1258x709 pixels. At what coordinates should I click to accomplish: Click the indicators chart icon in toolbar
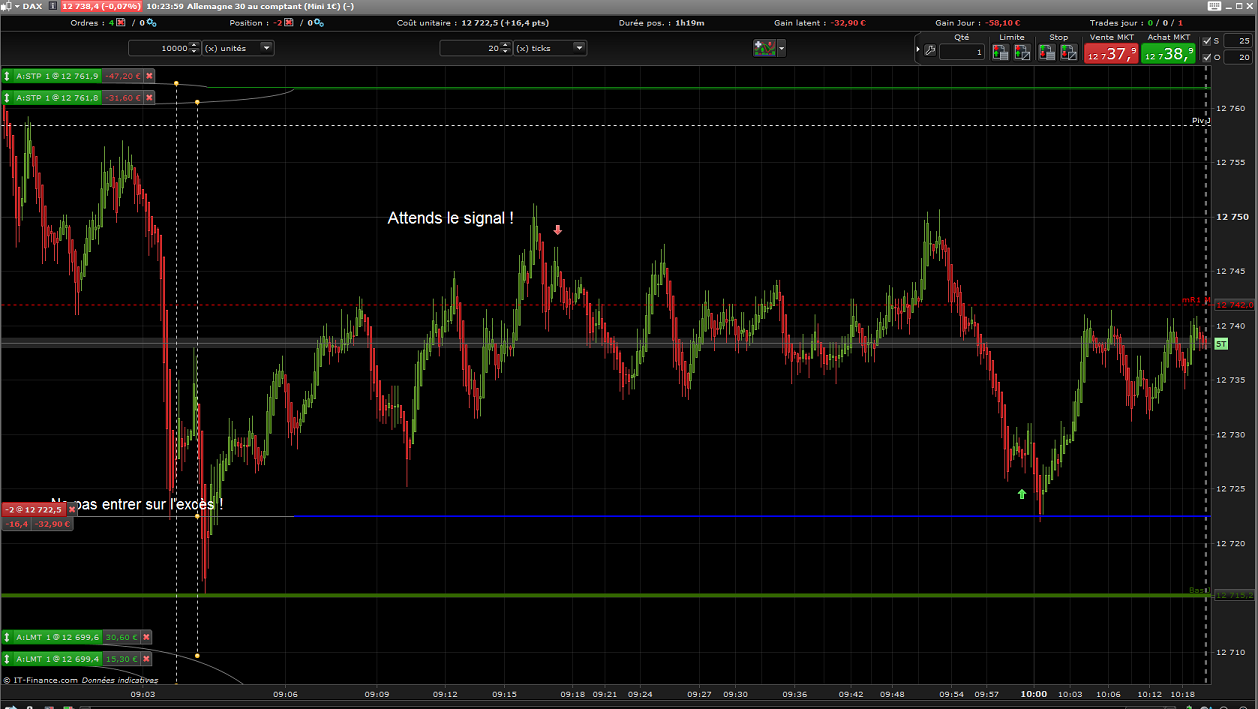(764, 48)
